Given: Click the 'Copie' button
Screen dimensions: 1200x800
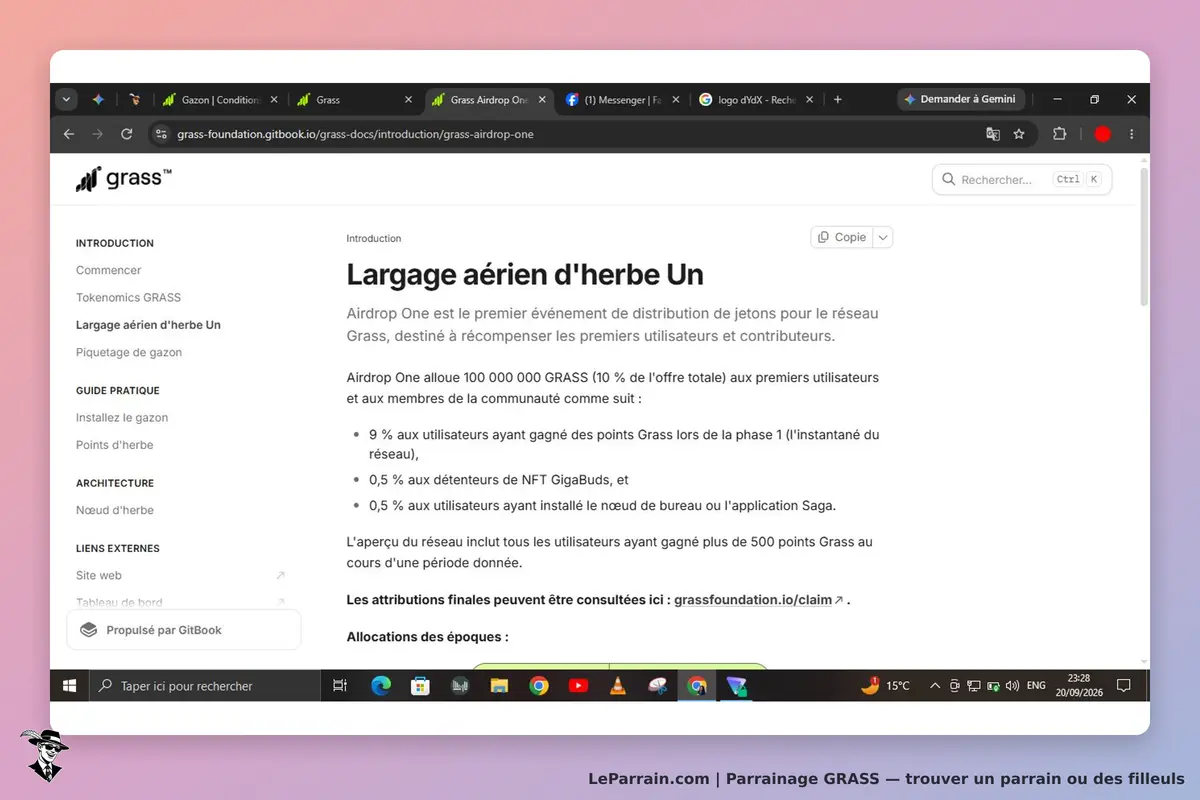Looking at the screenshot, I should (x=841, y=237).
